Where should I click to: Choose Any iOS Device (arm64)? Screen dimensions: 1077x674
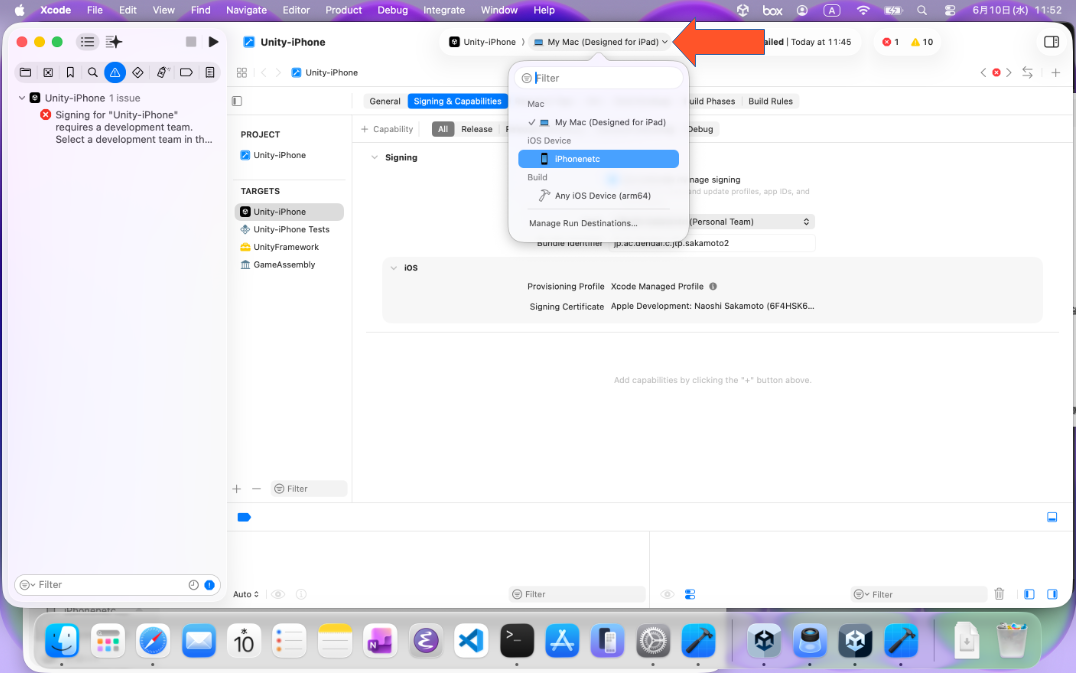tap(598, 196)
